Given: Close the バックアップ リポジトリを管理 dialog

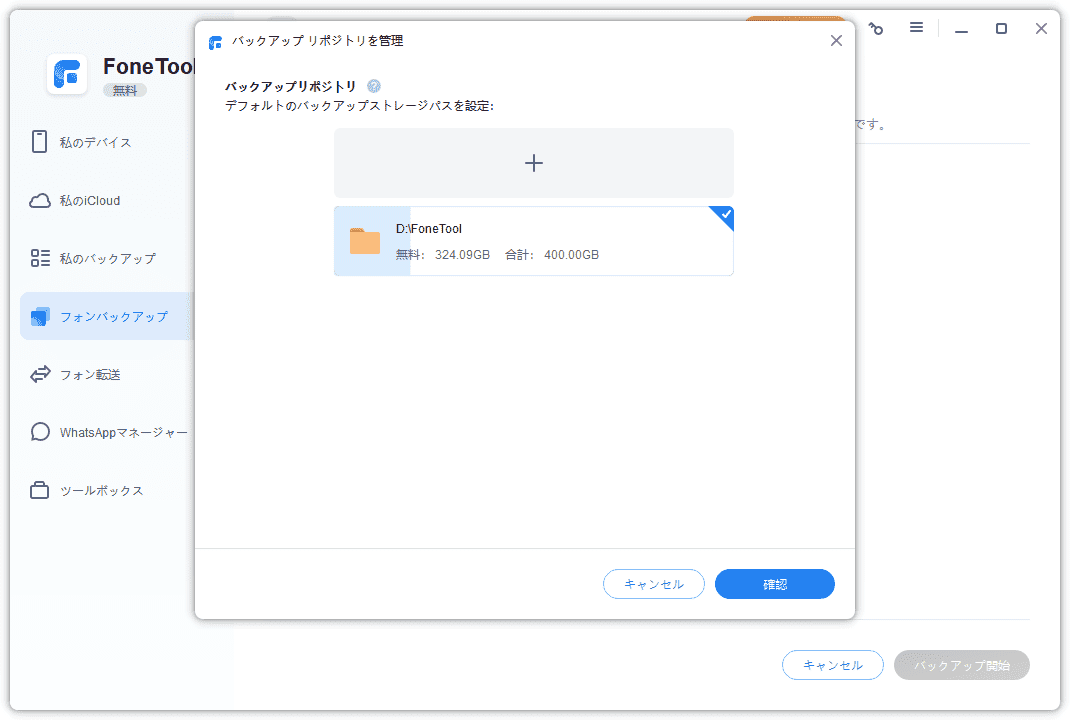Looking at the screenshot, I should [x=836, y=41].
